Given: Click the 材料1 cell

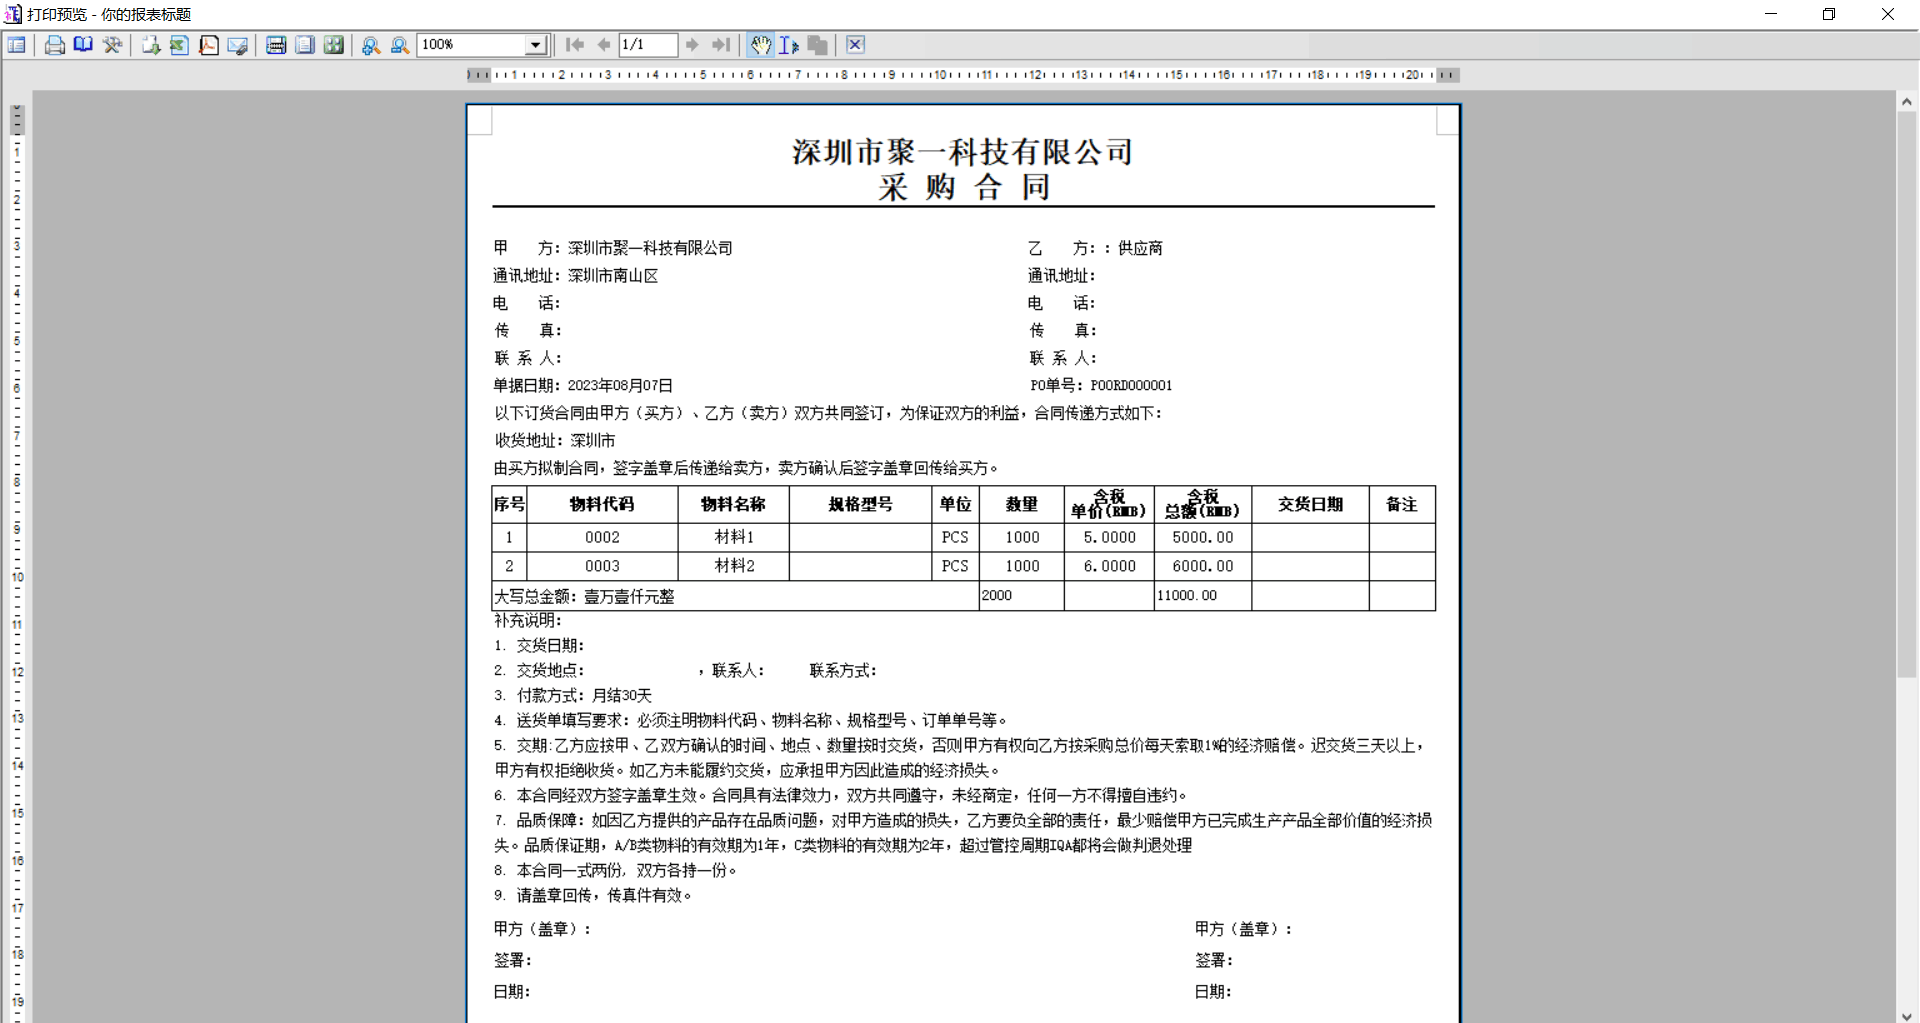Looking at the screenshot, I should (734, 538).
